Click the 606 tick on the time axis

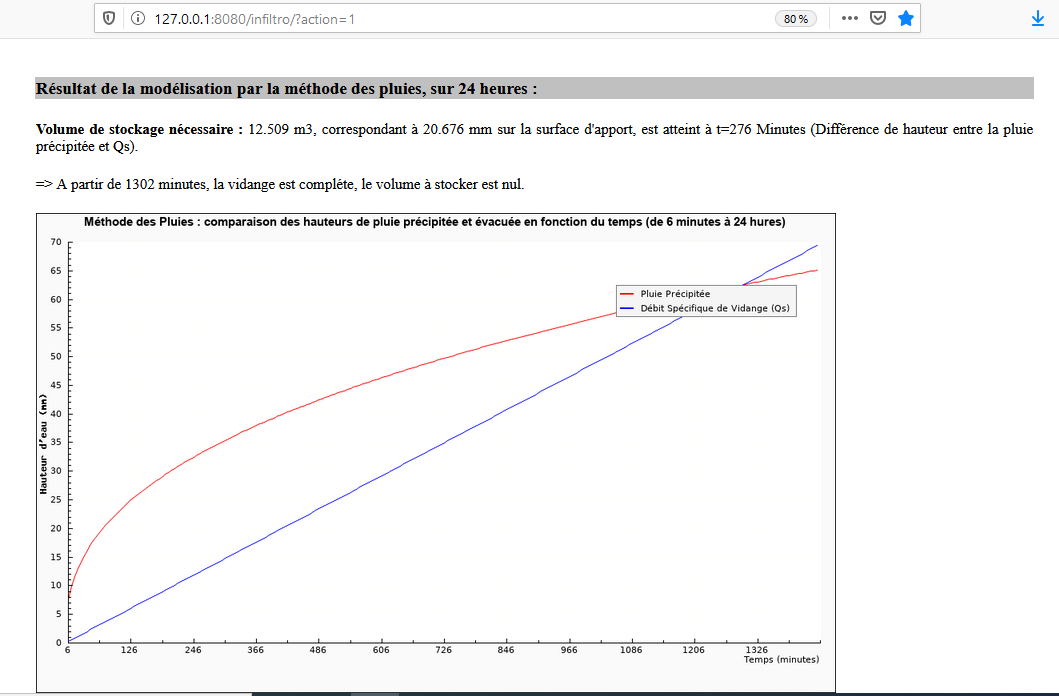[381, 650]
